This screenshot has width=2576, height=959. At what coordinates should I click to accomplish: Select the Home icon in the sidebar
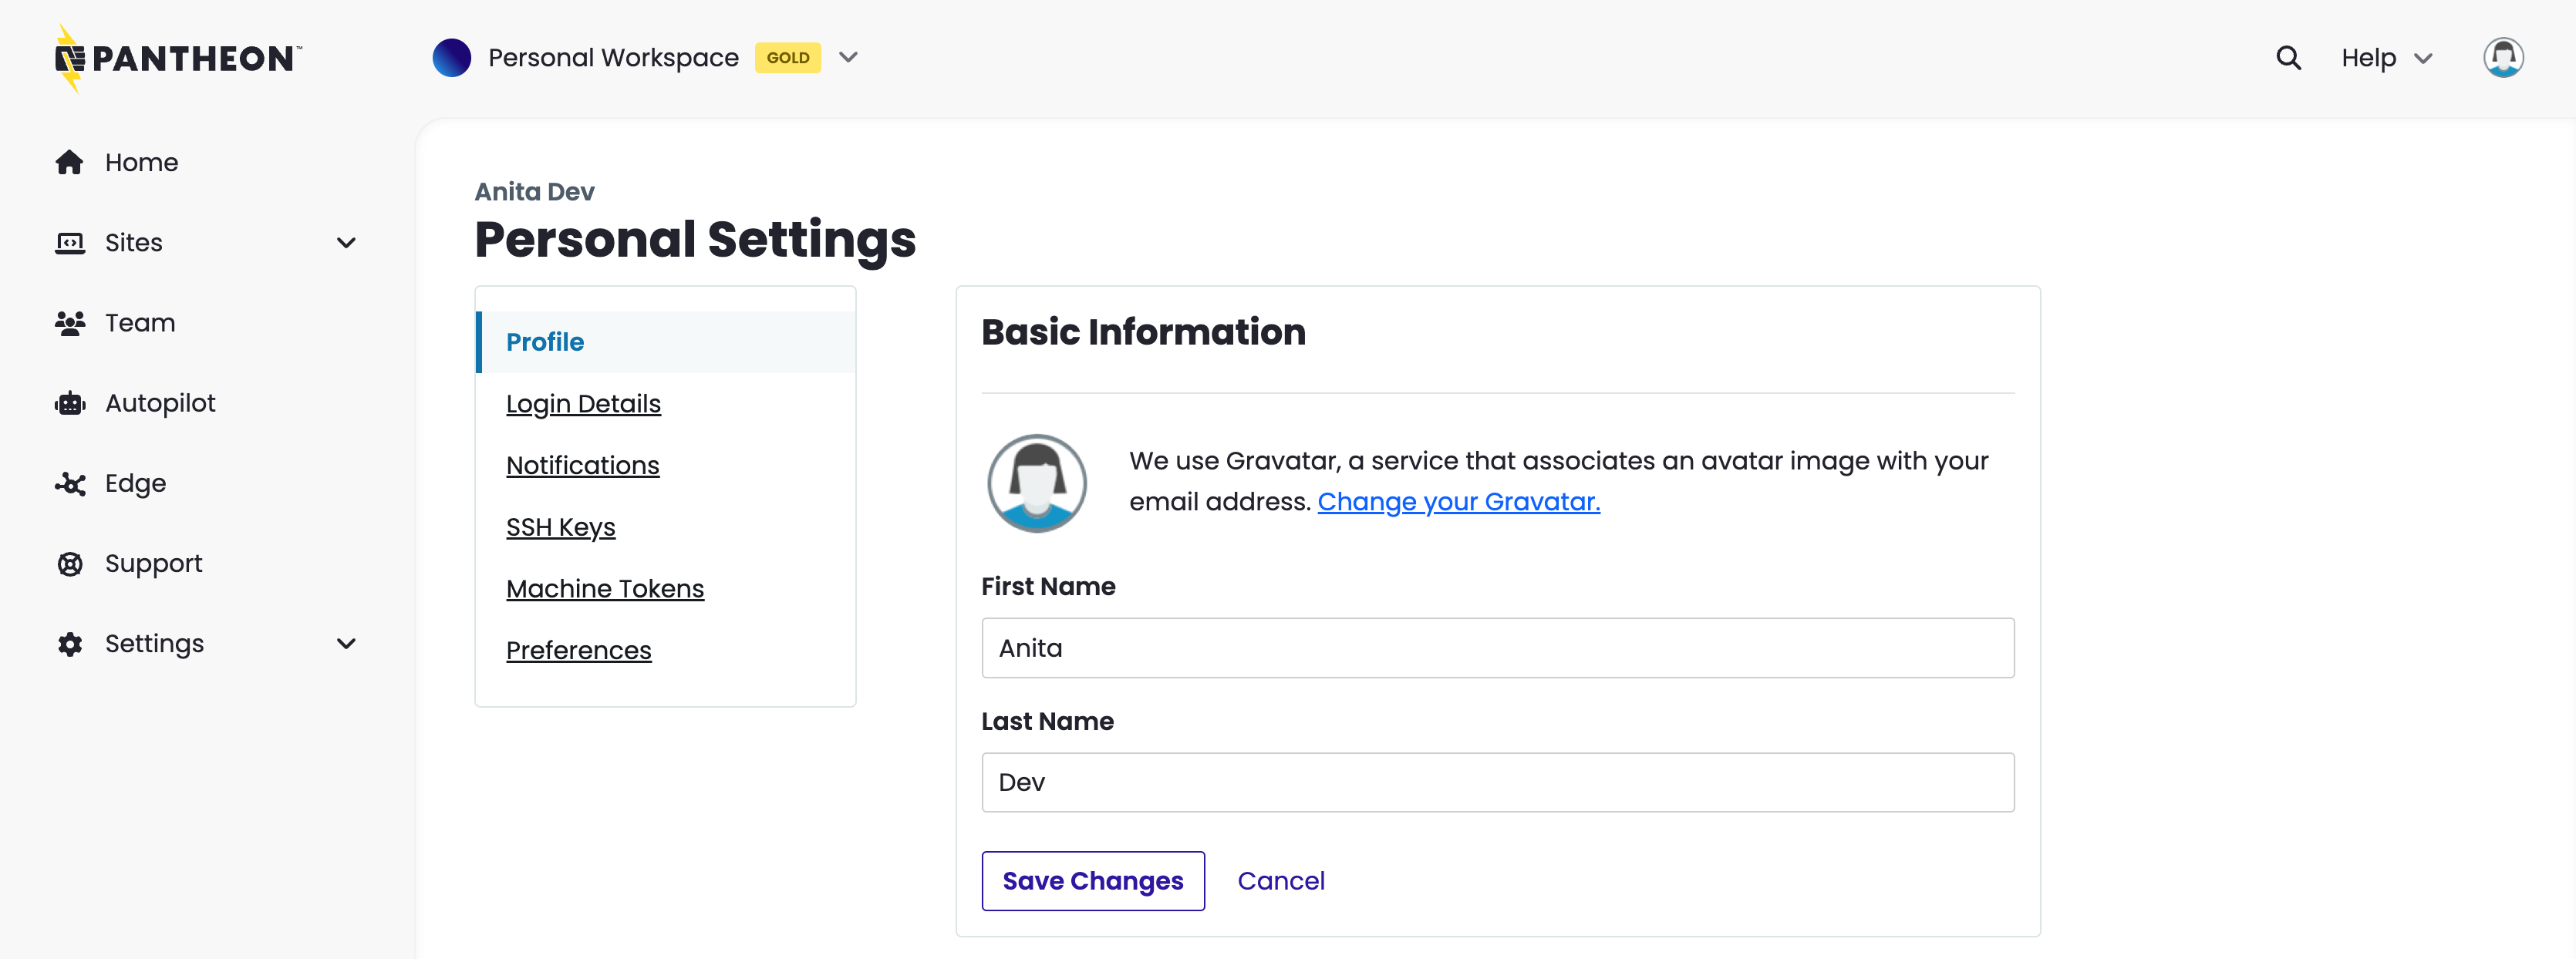pos(69,161)
